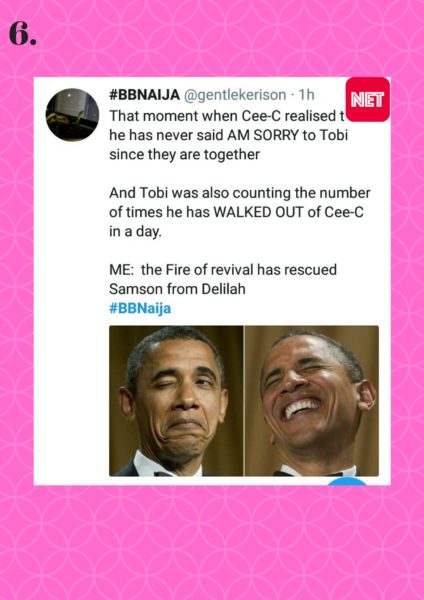Open the tweet author's round profile avatar

coord(72,115)
